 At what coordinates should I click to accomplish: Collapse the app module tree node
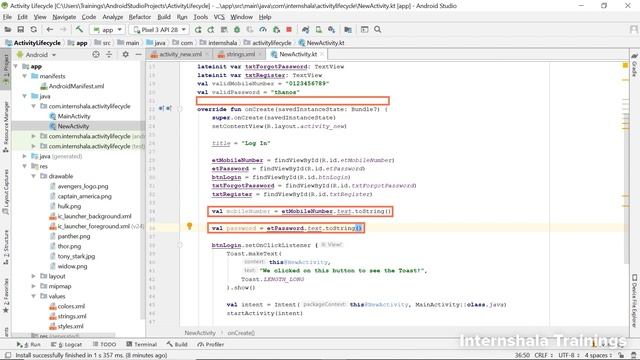16,66
